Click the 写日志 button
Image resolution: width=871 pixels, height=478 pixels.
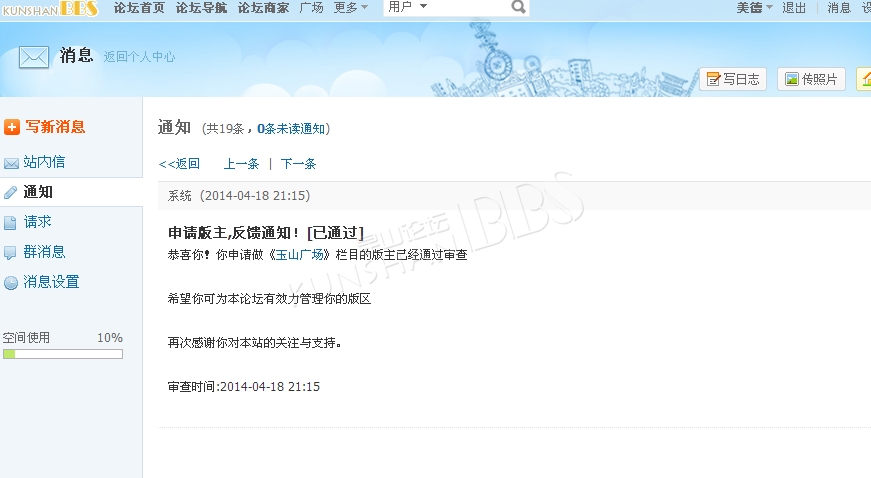click(x=733, y=79)
